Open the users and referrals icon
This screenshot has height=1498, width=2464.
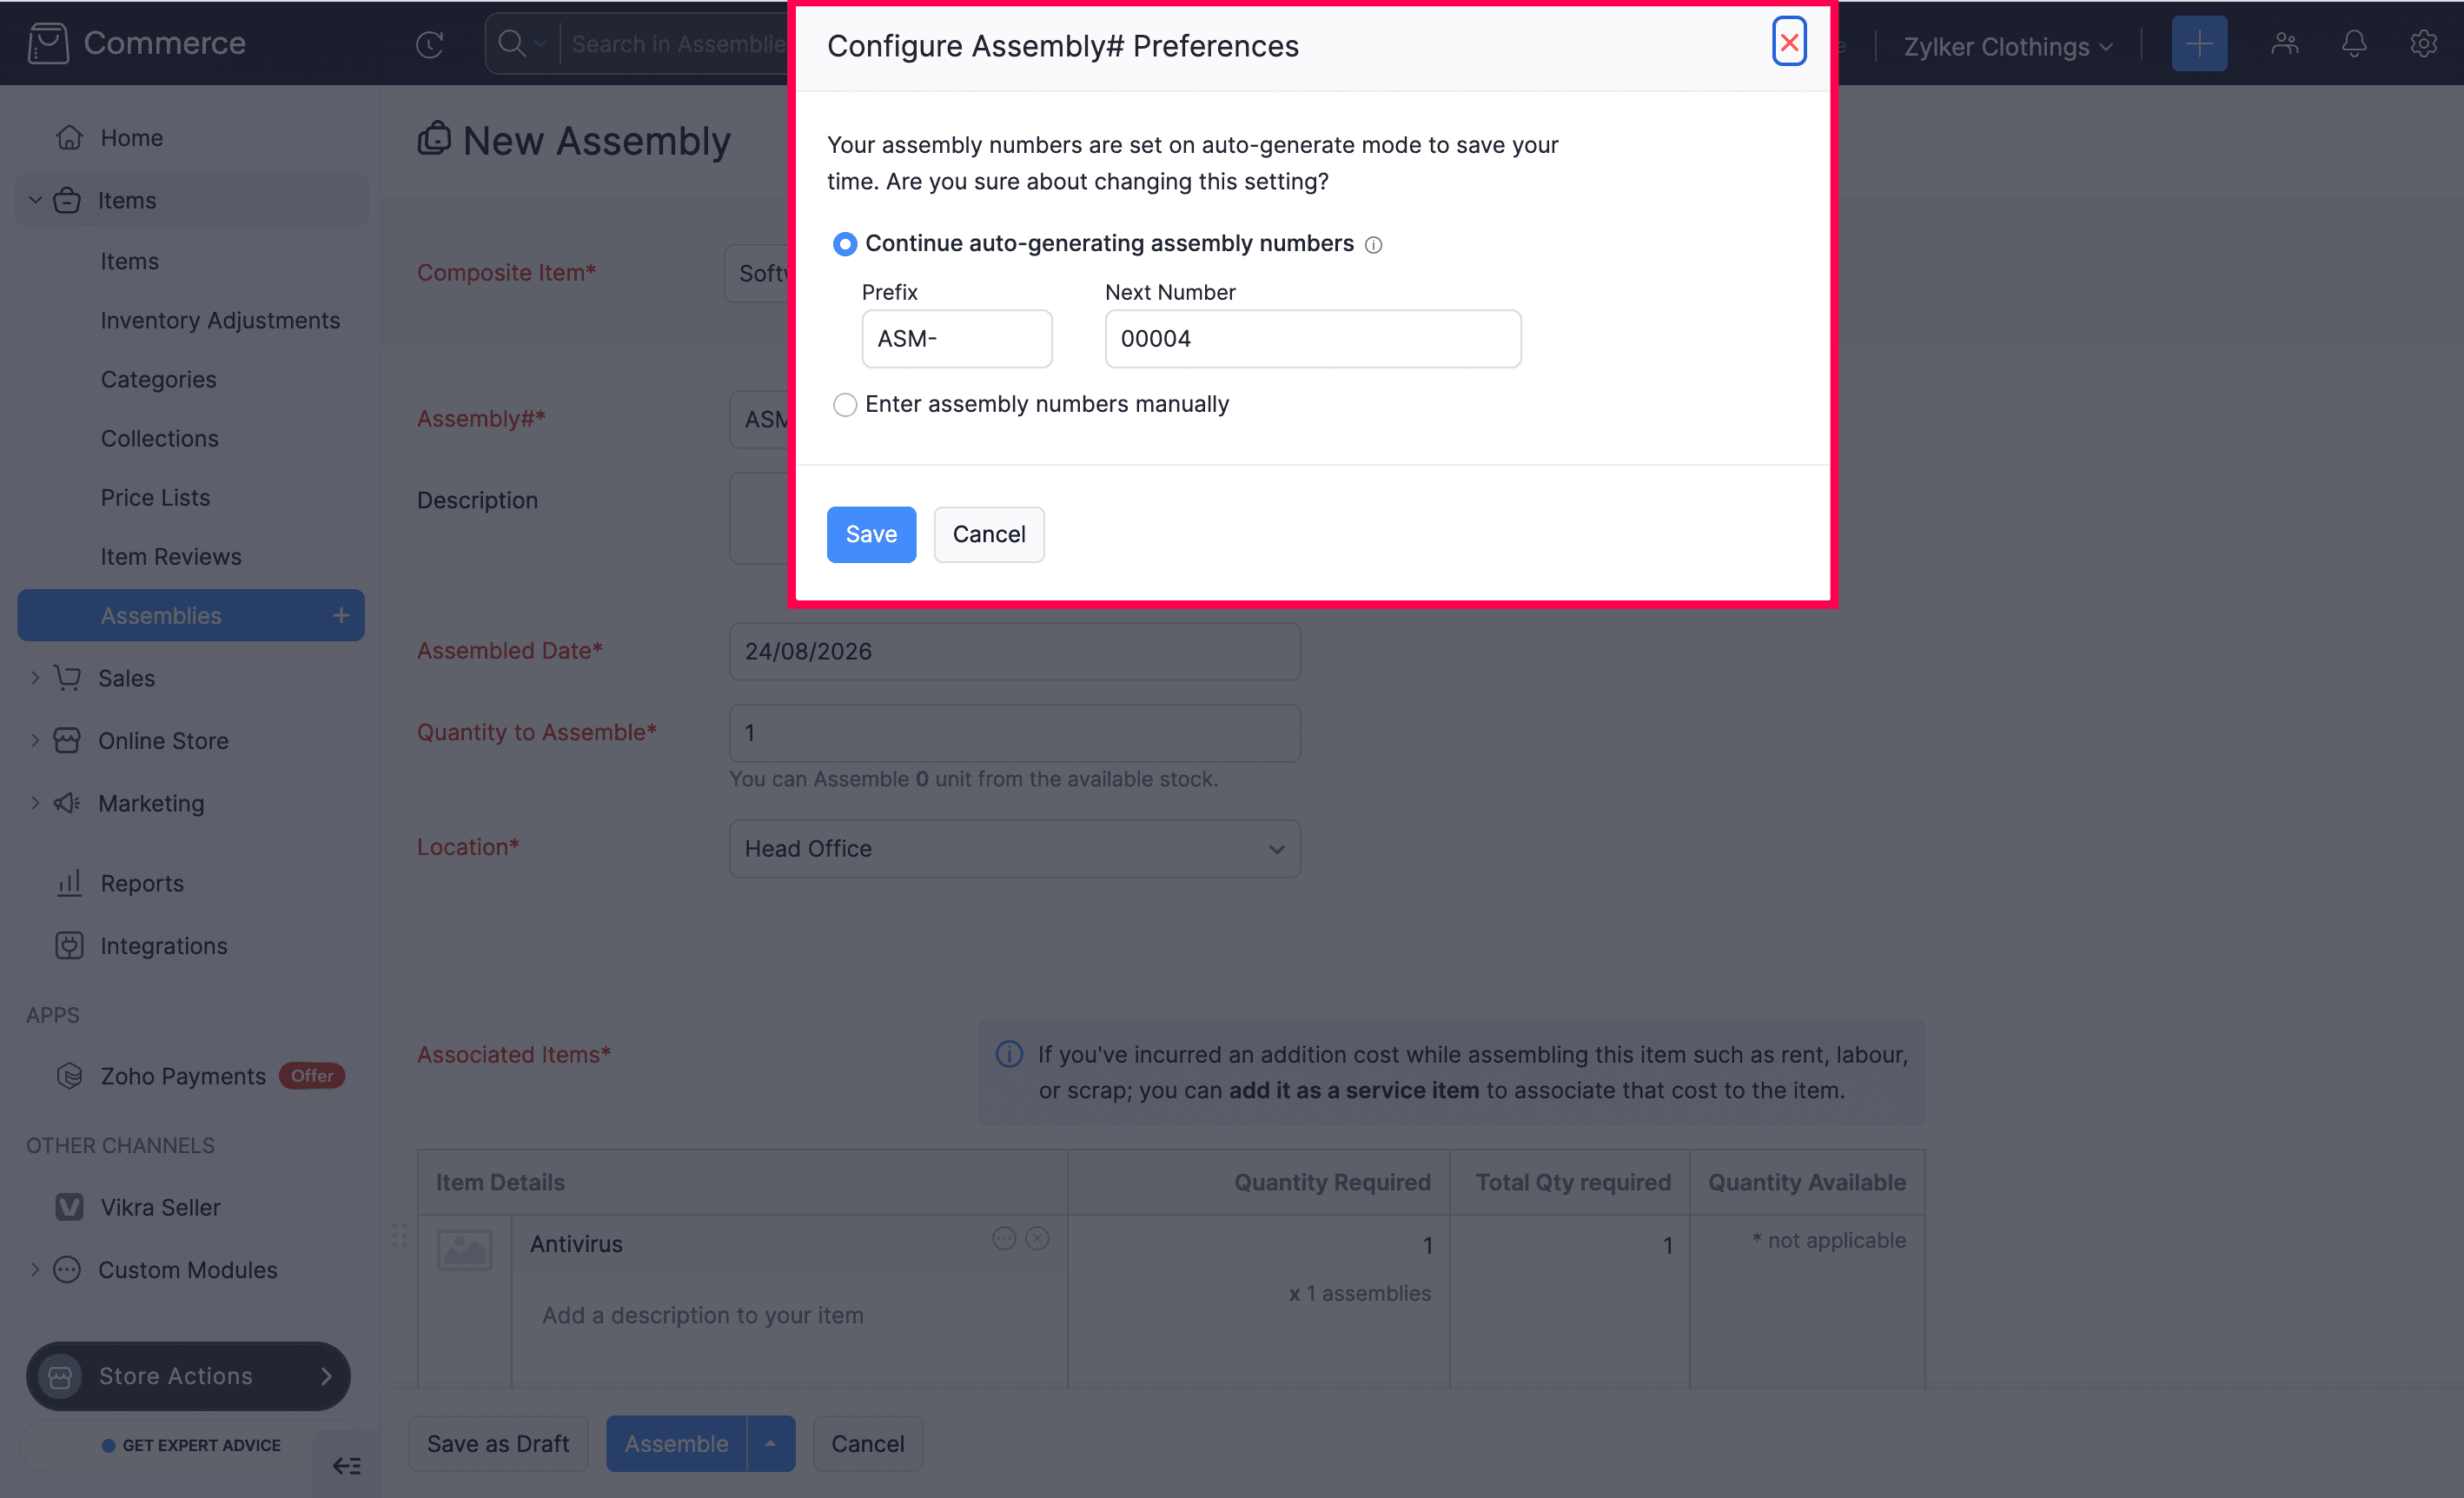[x=2284, y=43]
